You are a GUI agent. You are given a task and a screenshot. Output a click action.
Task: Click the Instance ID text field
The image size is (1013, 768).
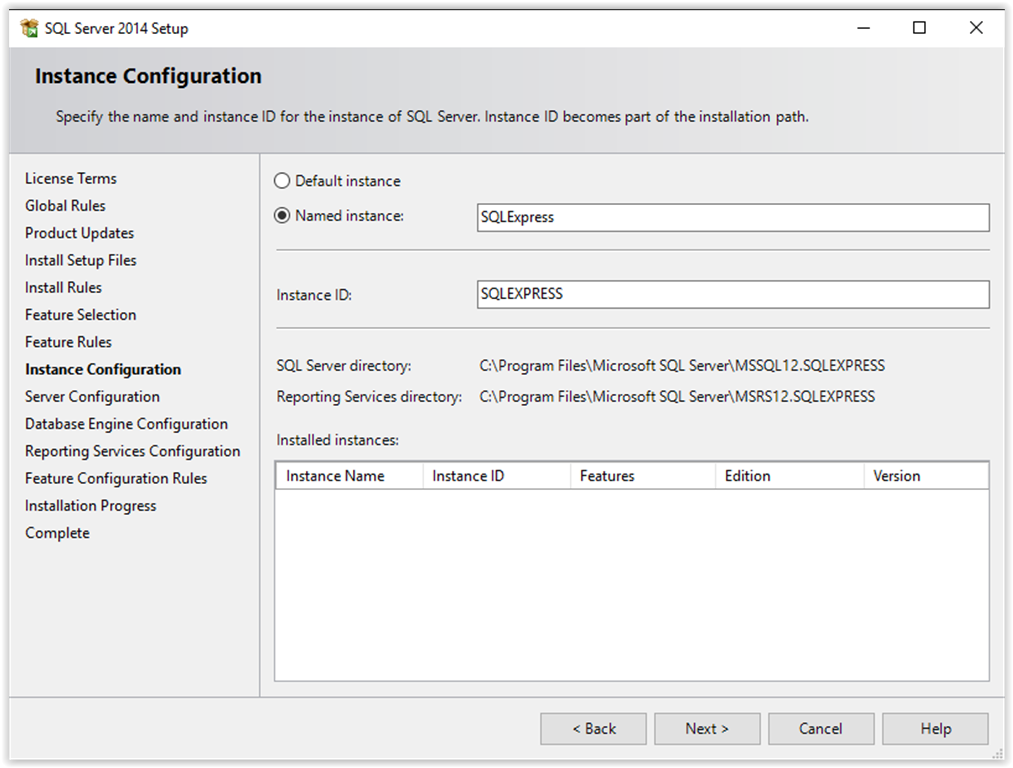point(733,294)
